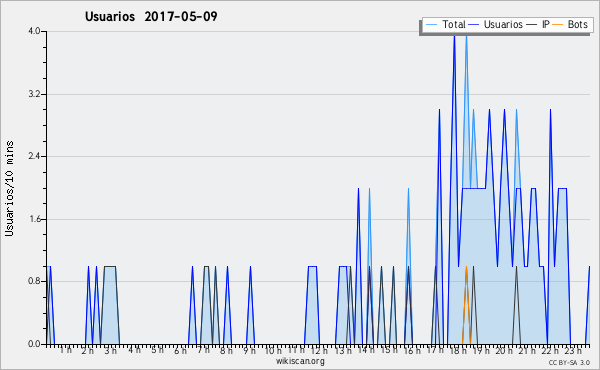600x370 pixels.
Task: Click the 23 h label on x-axis
Action: click(574, 350)
